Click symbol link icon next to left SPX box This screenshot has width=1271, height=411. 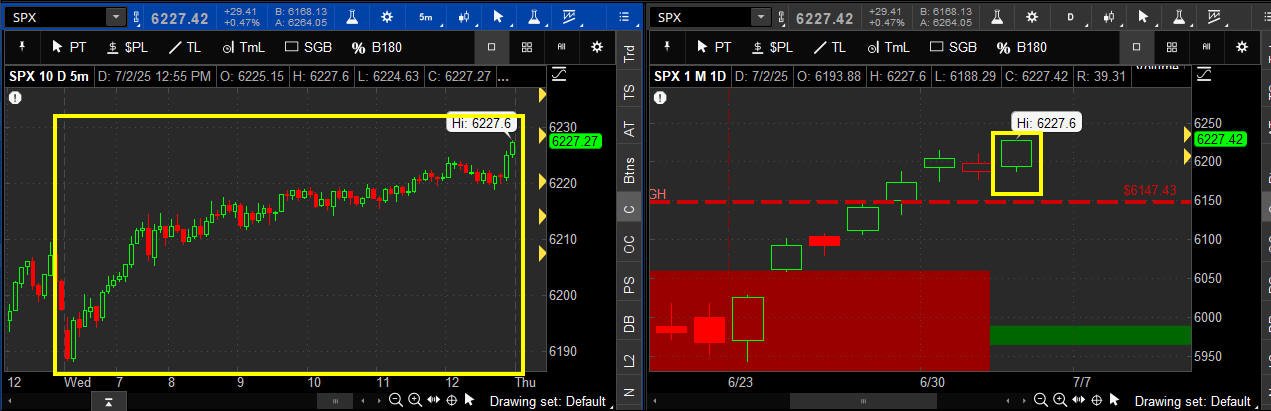[x=136, y=17]
